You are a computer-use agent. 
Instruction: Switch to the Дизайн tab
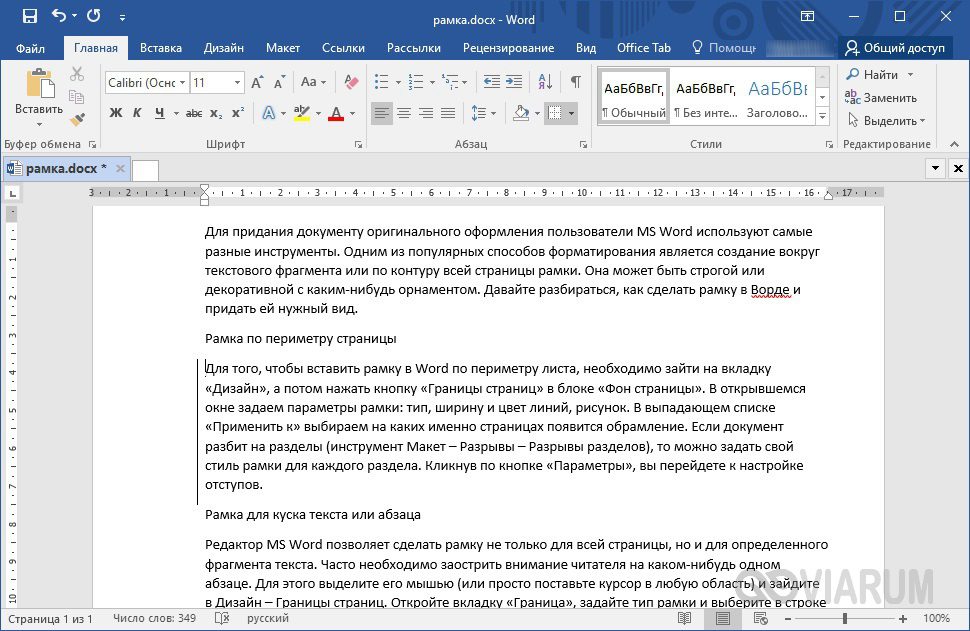[x=224, y=48]
